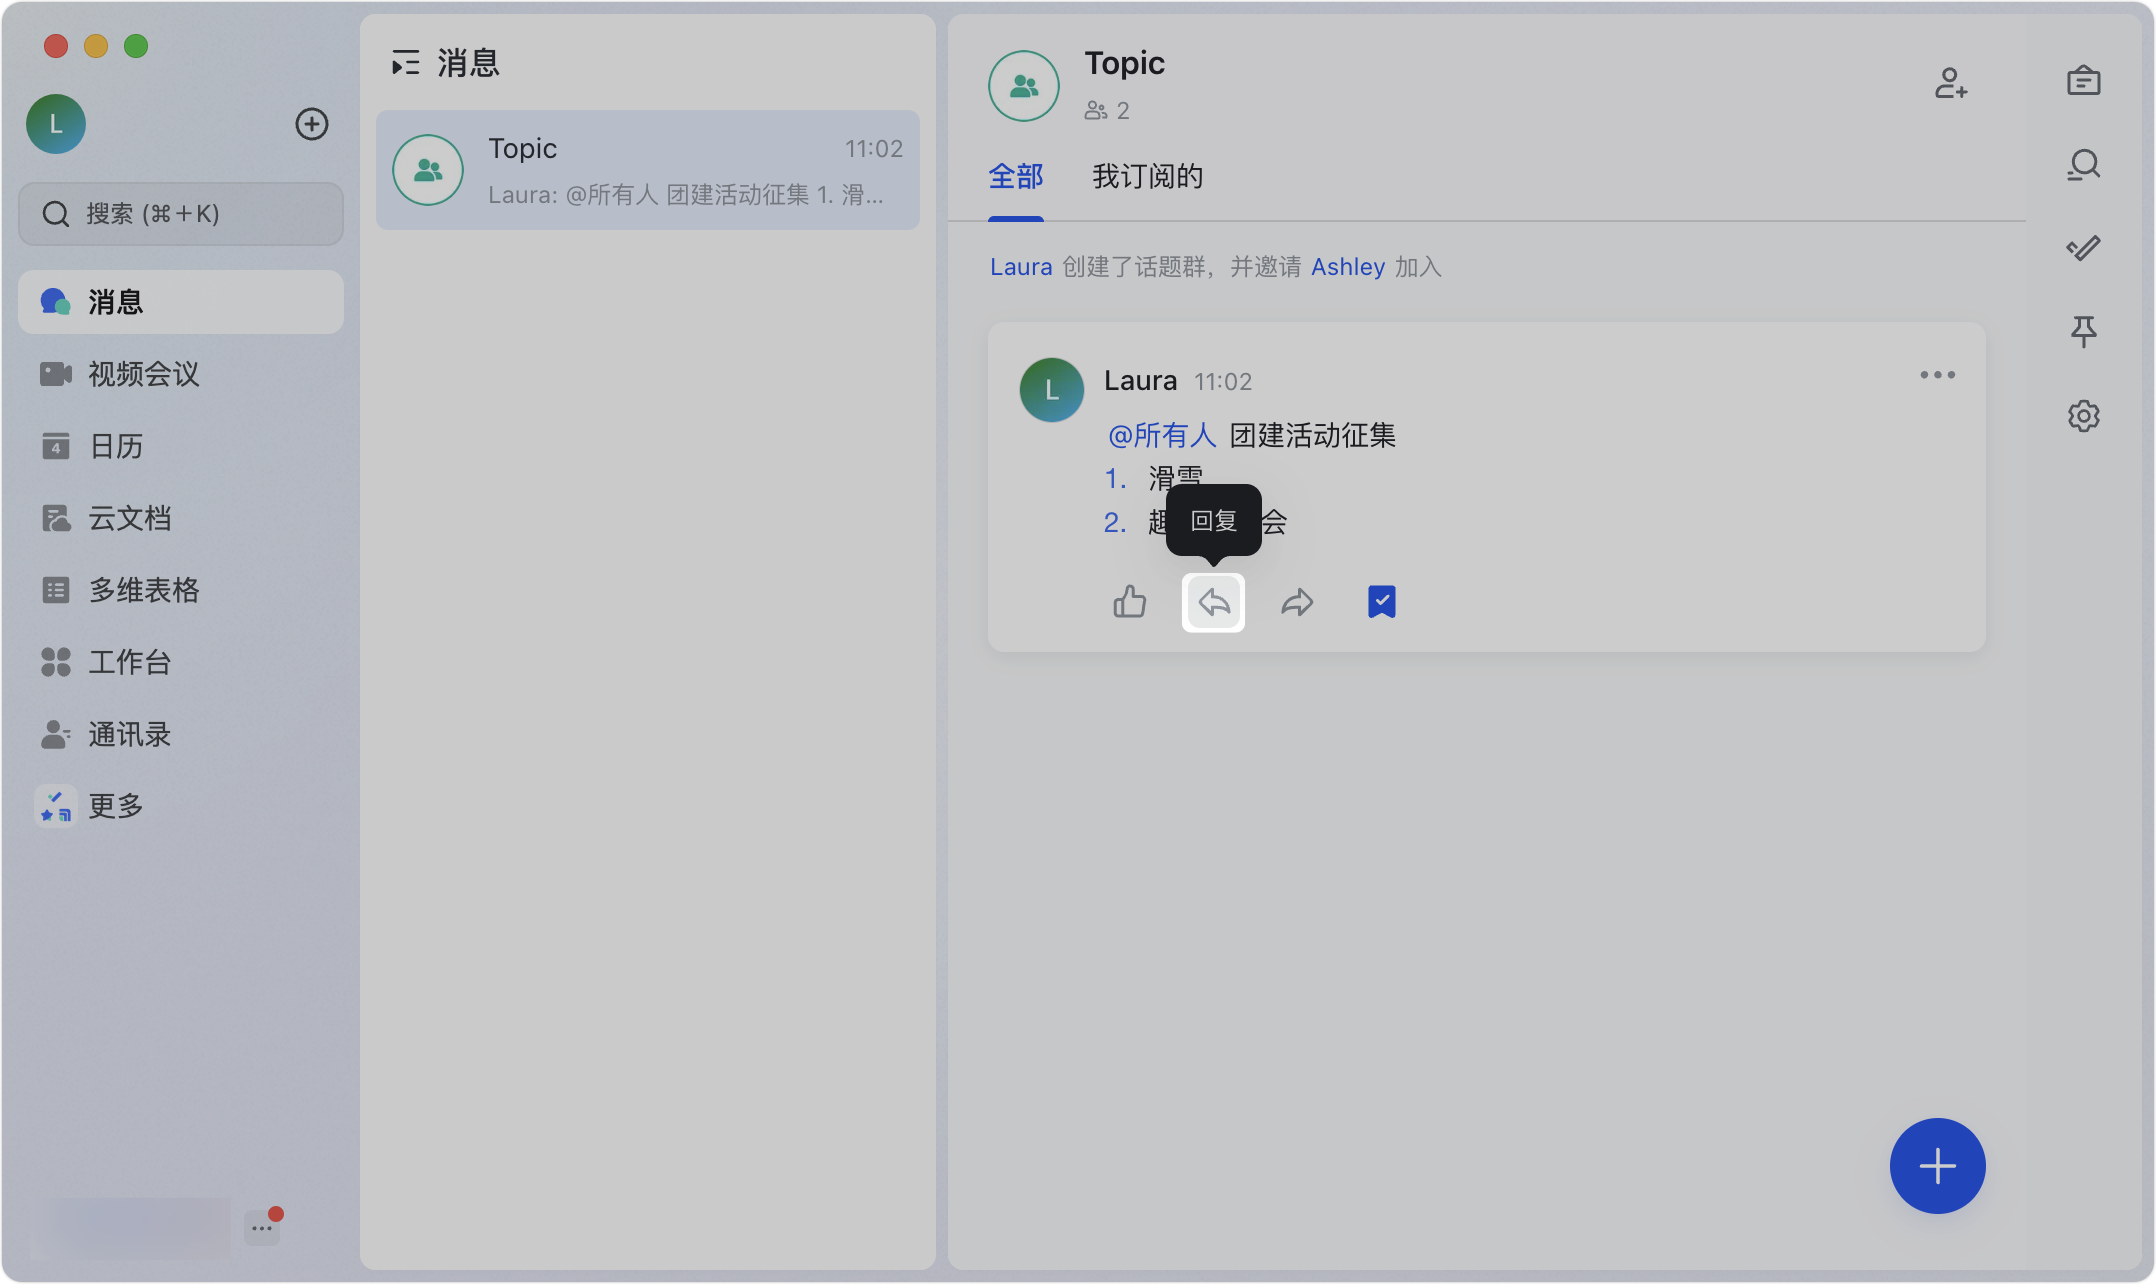Switch to 我订阅的 tab
Screen dimensions: 2156x1284
click(1147, 177)
